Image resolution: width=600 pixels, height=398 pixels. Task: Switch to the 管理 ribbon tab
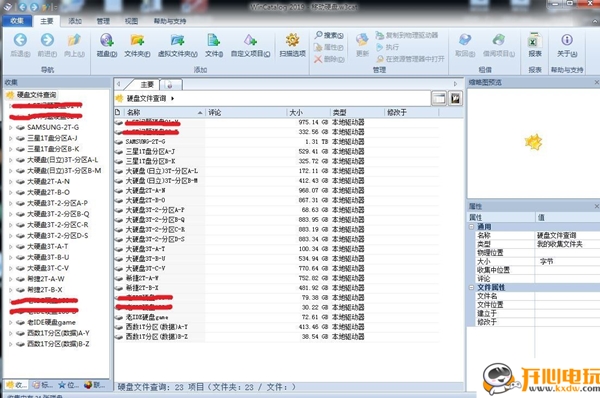click(x=103, y=21)
